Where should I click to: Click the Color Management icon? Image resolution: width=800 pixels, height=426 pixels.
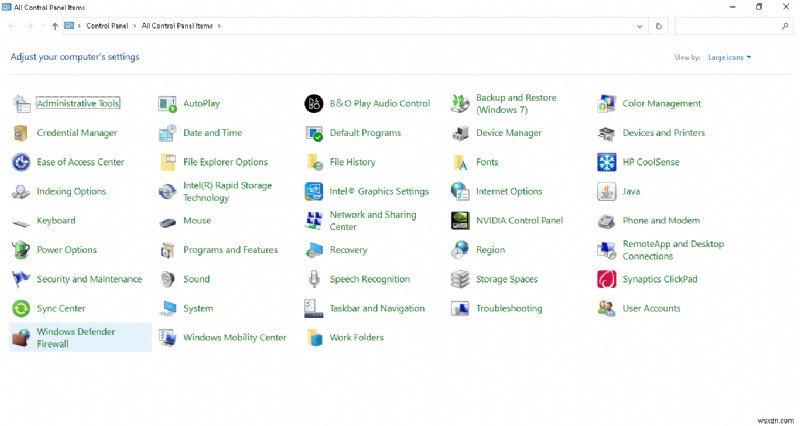[x=607, y=104]
